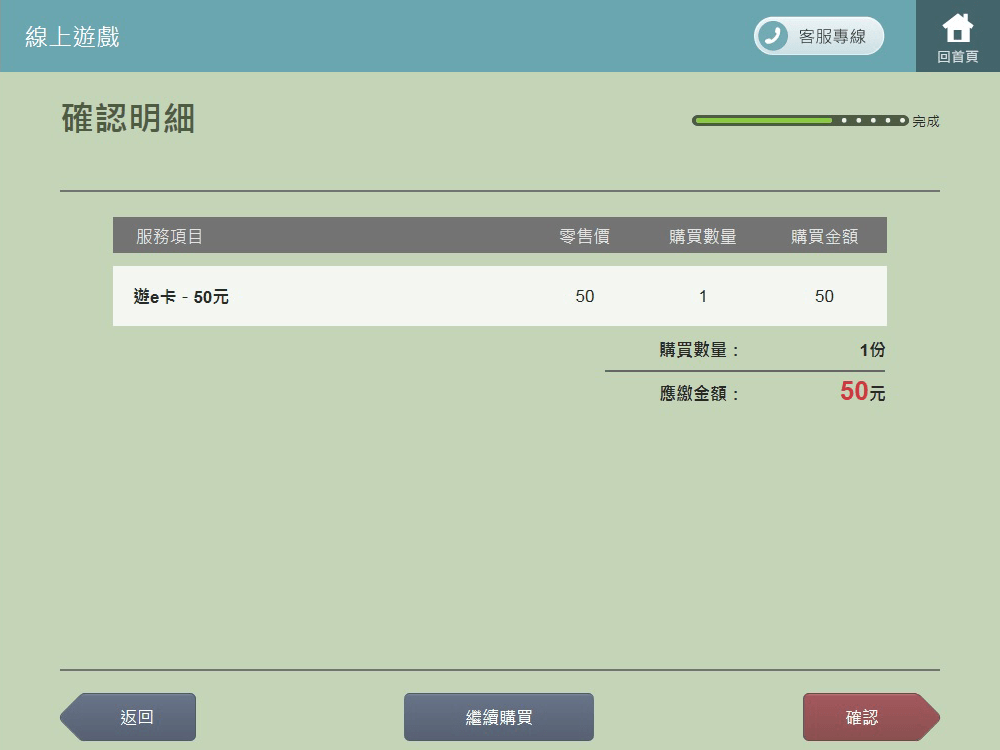Click the 確認明細 page heading
The height and width of the screenshot is (750, 1000).
coord(128,118)
